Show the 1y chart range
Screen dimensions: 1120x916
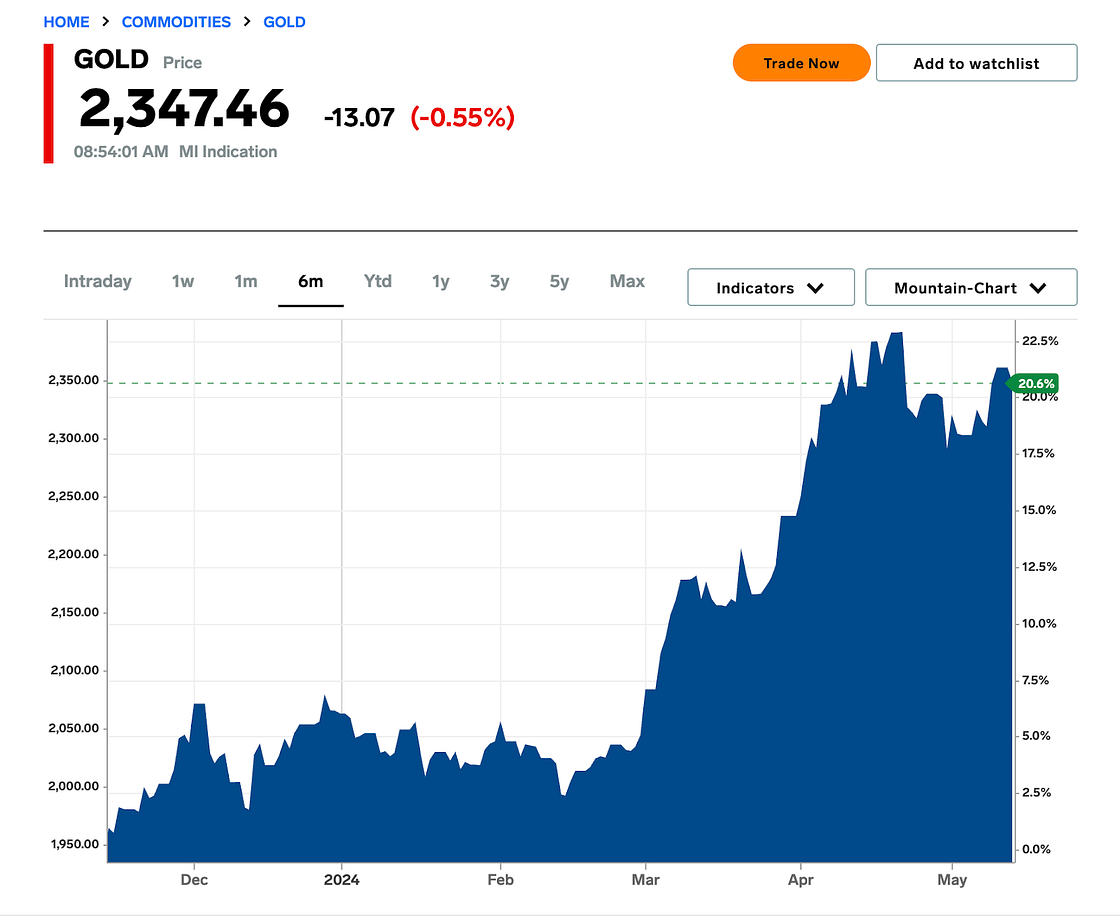tap(441, 281)
